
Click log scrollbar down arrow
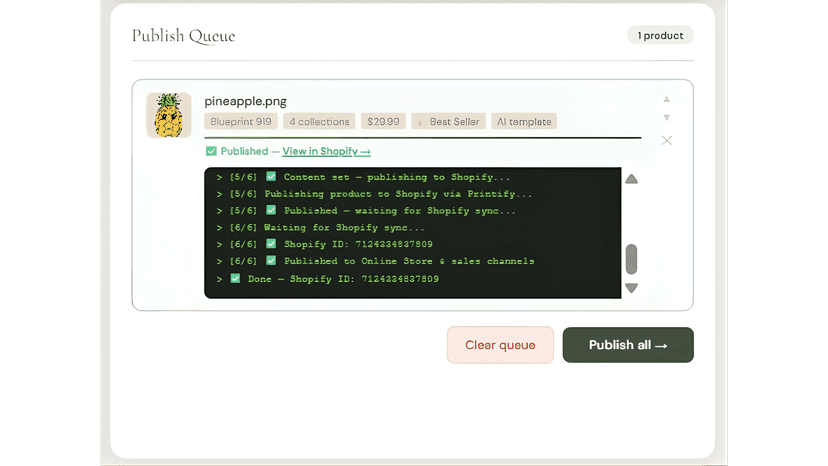632,288
